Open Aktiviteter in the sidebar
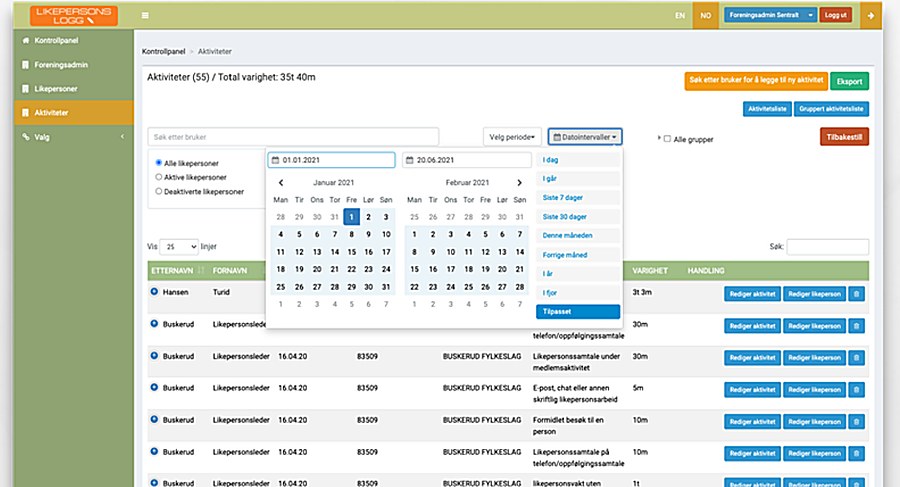The height and width of the screenshot is (487, 900). click(73, 113)
